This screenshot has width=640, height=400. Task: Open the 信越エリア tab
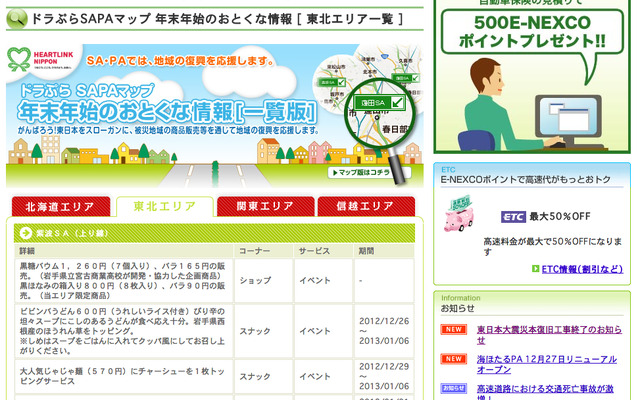coord(366,207)
